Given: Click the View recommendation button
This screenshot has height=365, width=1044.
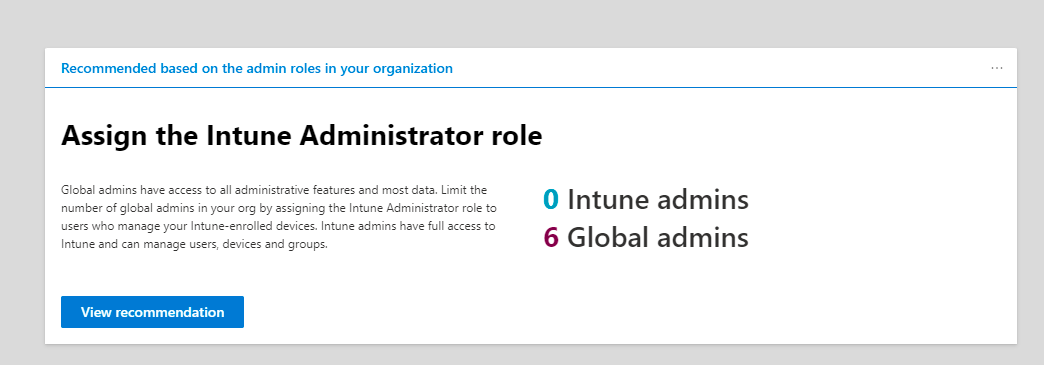Looking at the screenshot, I should 152,312.
